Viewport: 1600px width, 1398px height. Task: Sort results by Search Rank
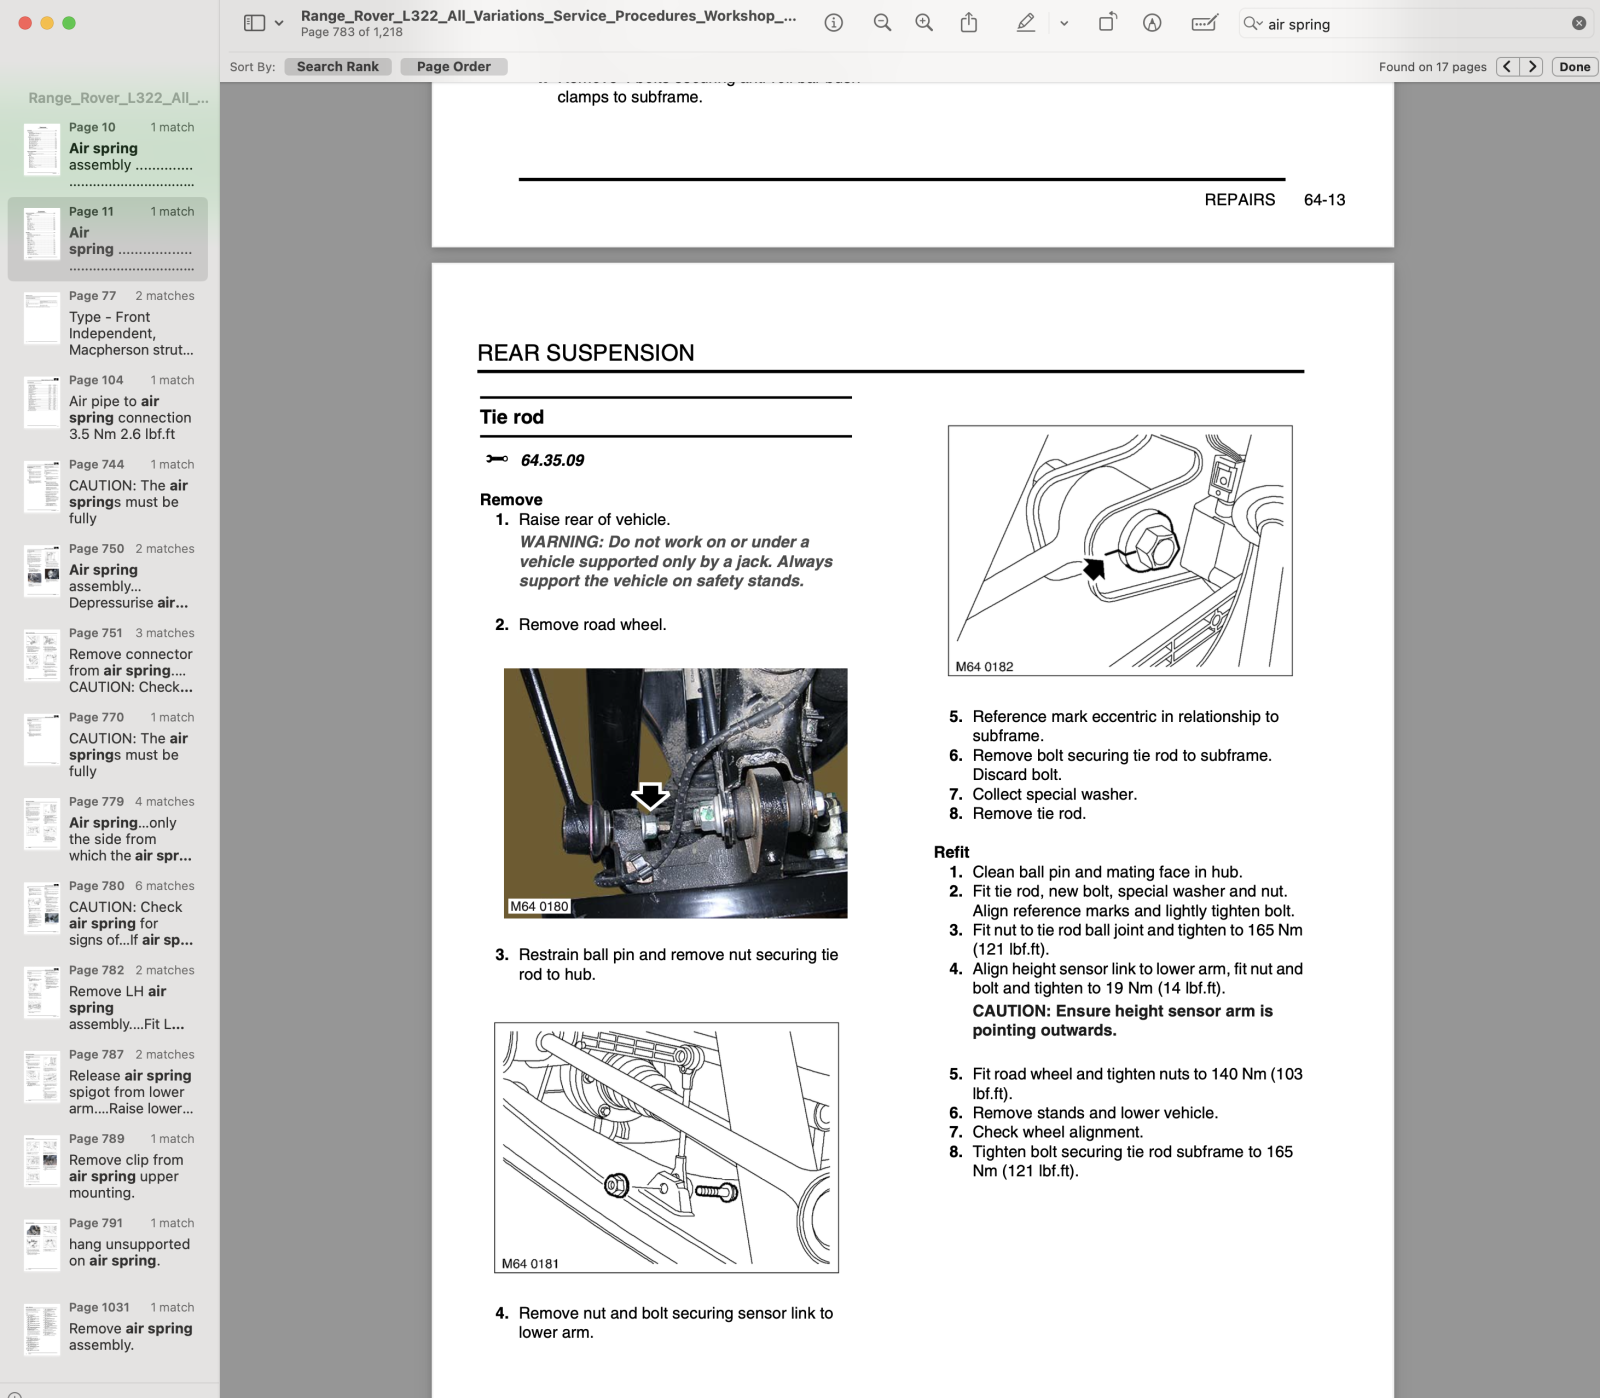click(337, 67)
